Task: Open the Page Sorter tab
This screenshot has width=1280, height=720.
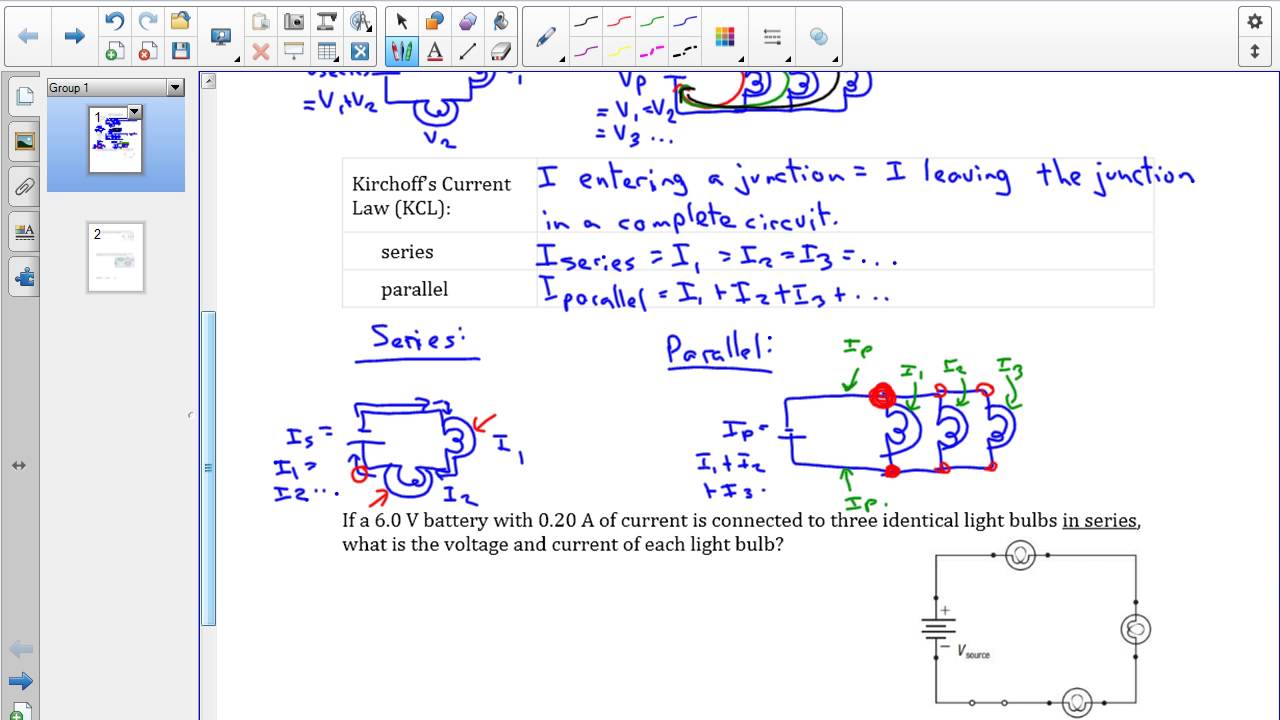Action: pos(24,97)
